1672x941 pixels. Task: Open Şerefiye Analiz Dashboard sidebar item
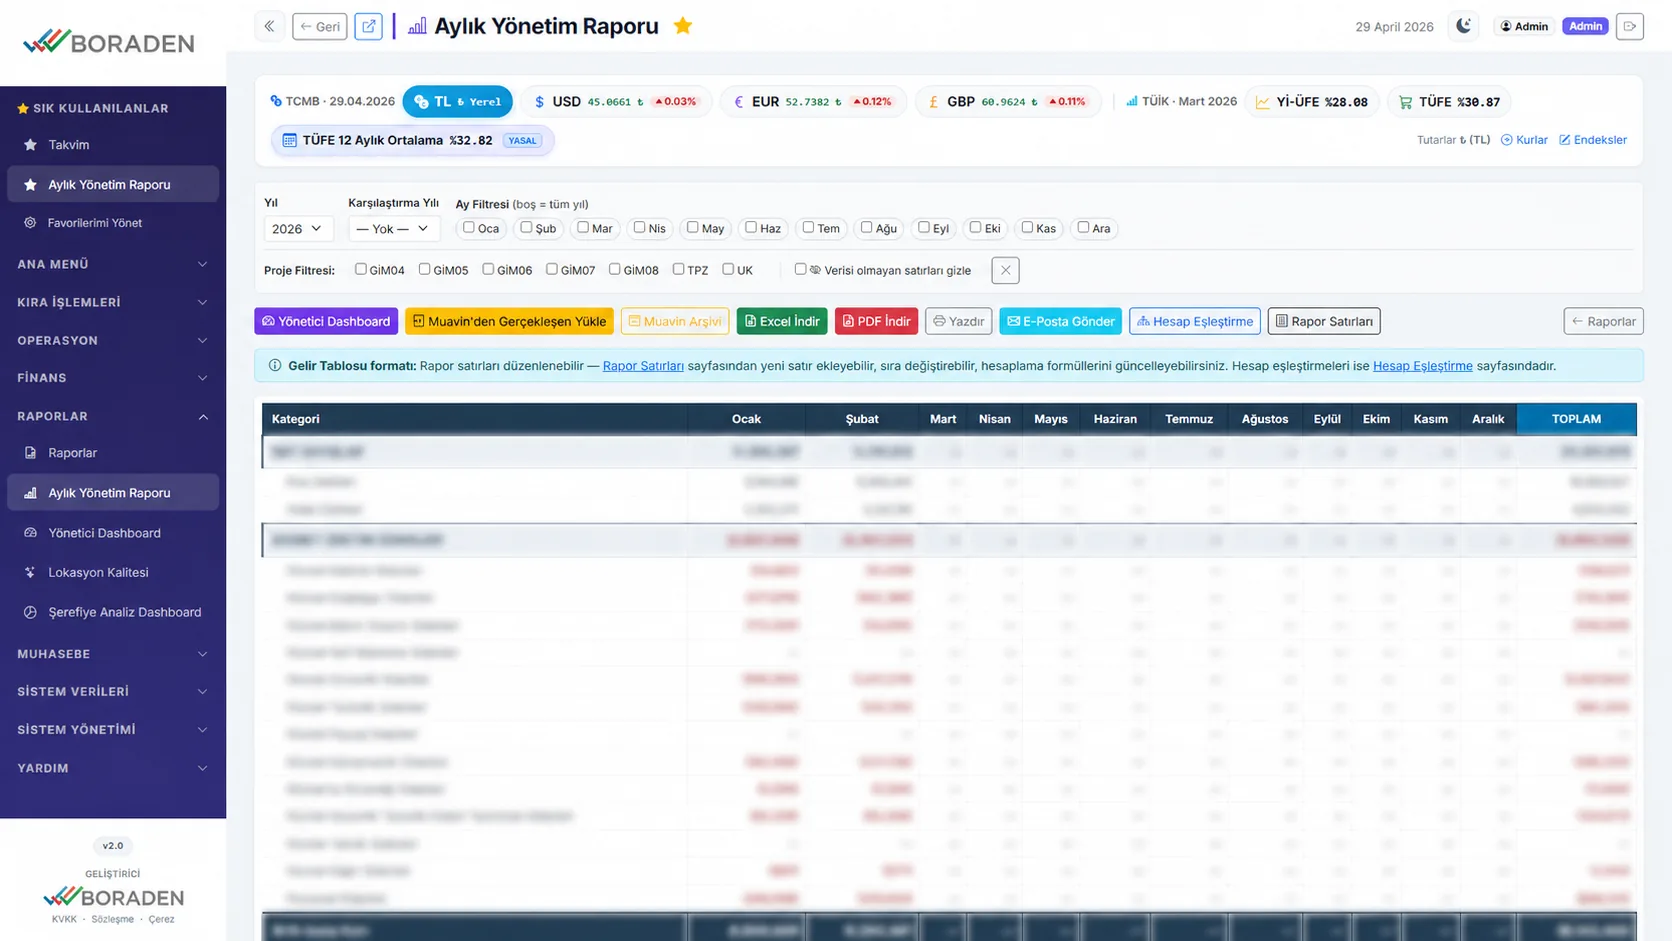click(113, 612)
